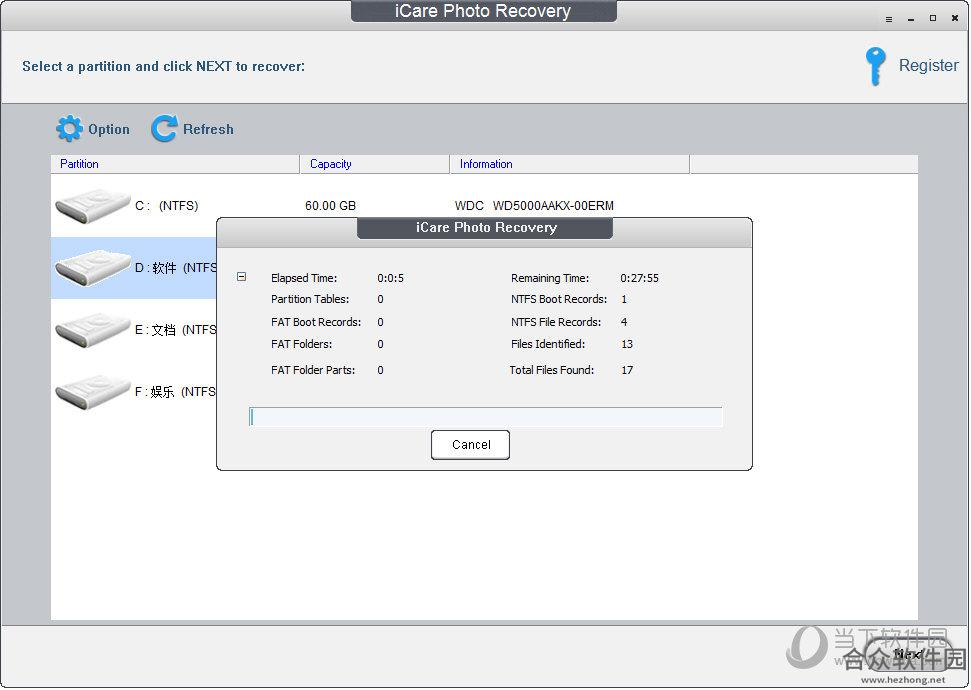Click the blue Register key icon
The height and width of the screenshot is (690, 971).
(x=875, y=66)
